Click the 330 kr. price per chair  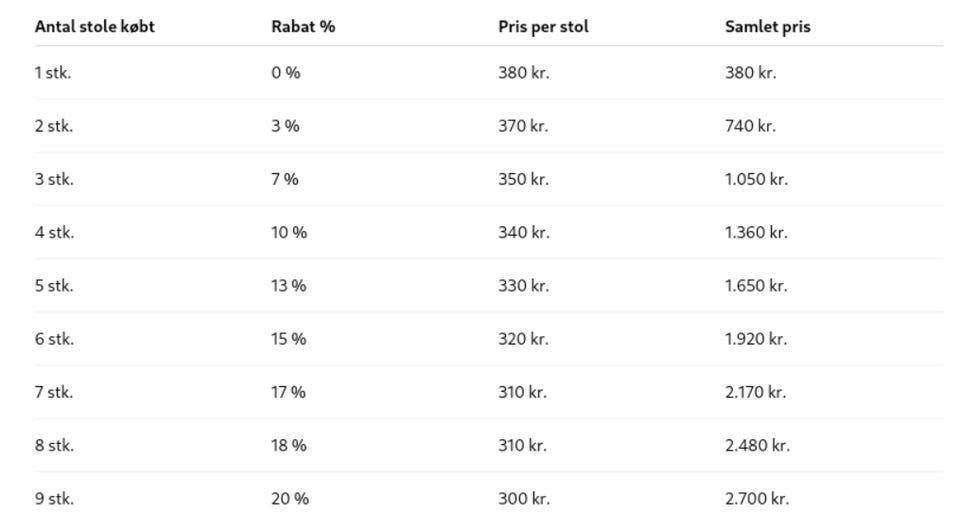pyautogui.click(x=524, y=286)
